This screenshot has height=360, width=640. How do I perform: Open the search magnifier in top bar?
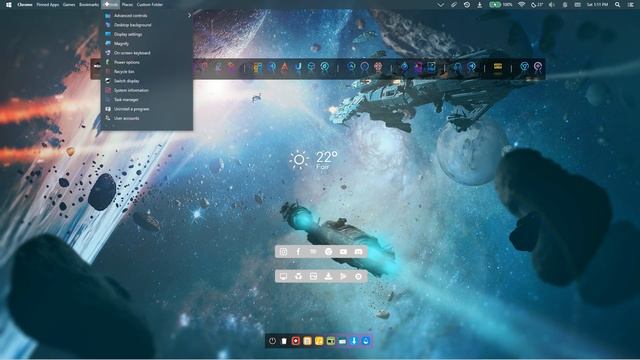click(x=618, y=5)
